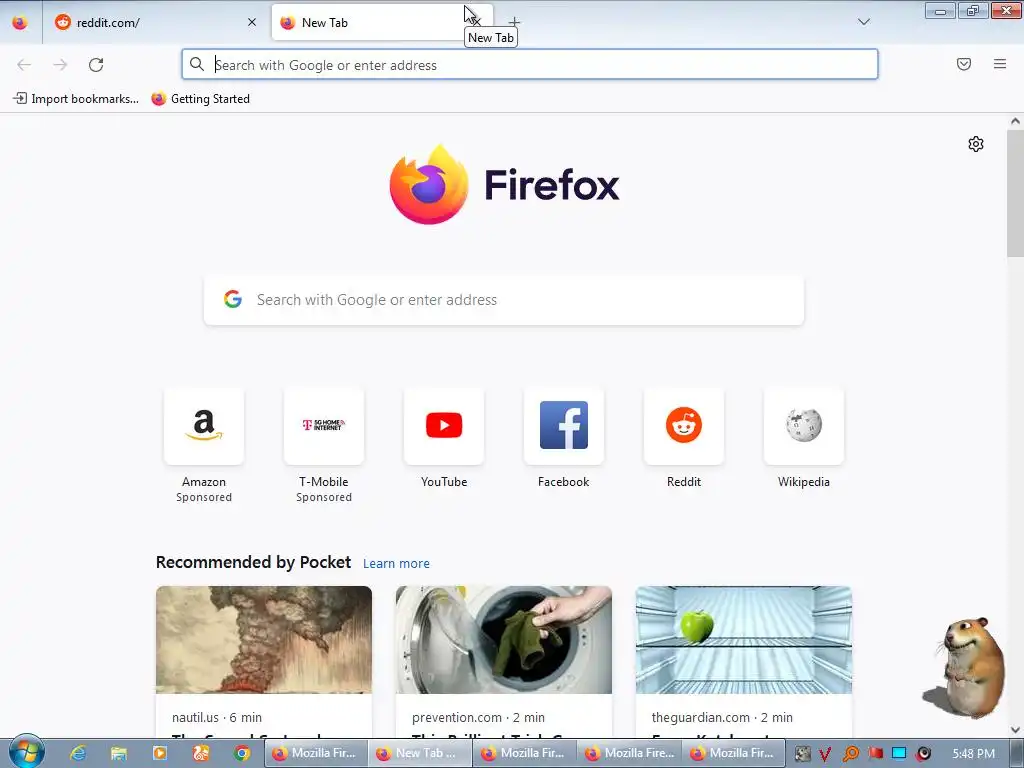
Task: Open the theguardian.com fridge article thumbnail
Action: 744,639
